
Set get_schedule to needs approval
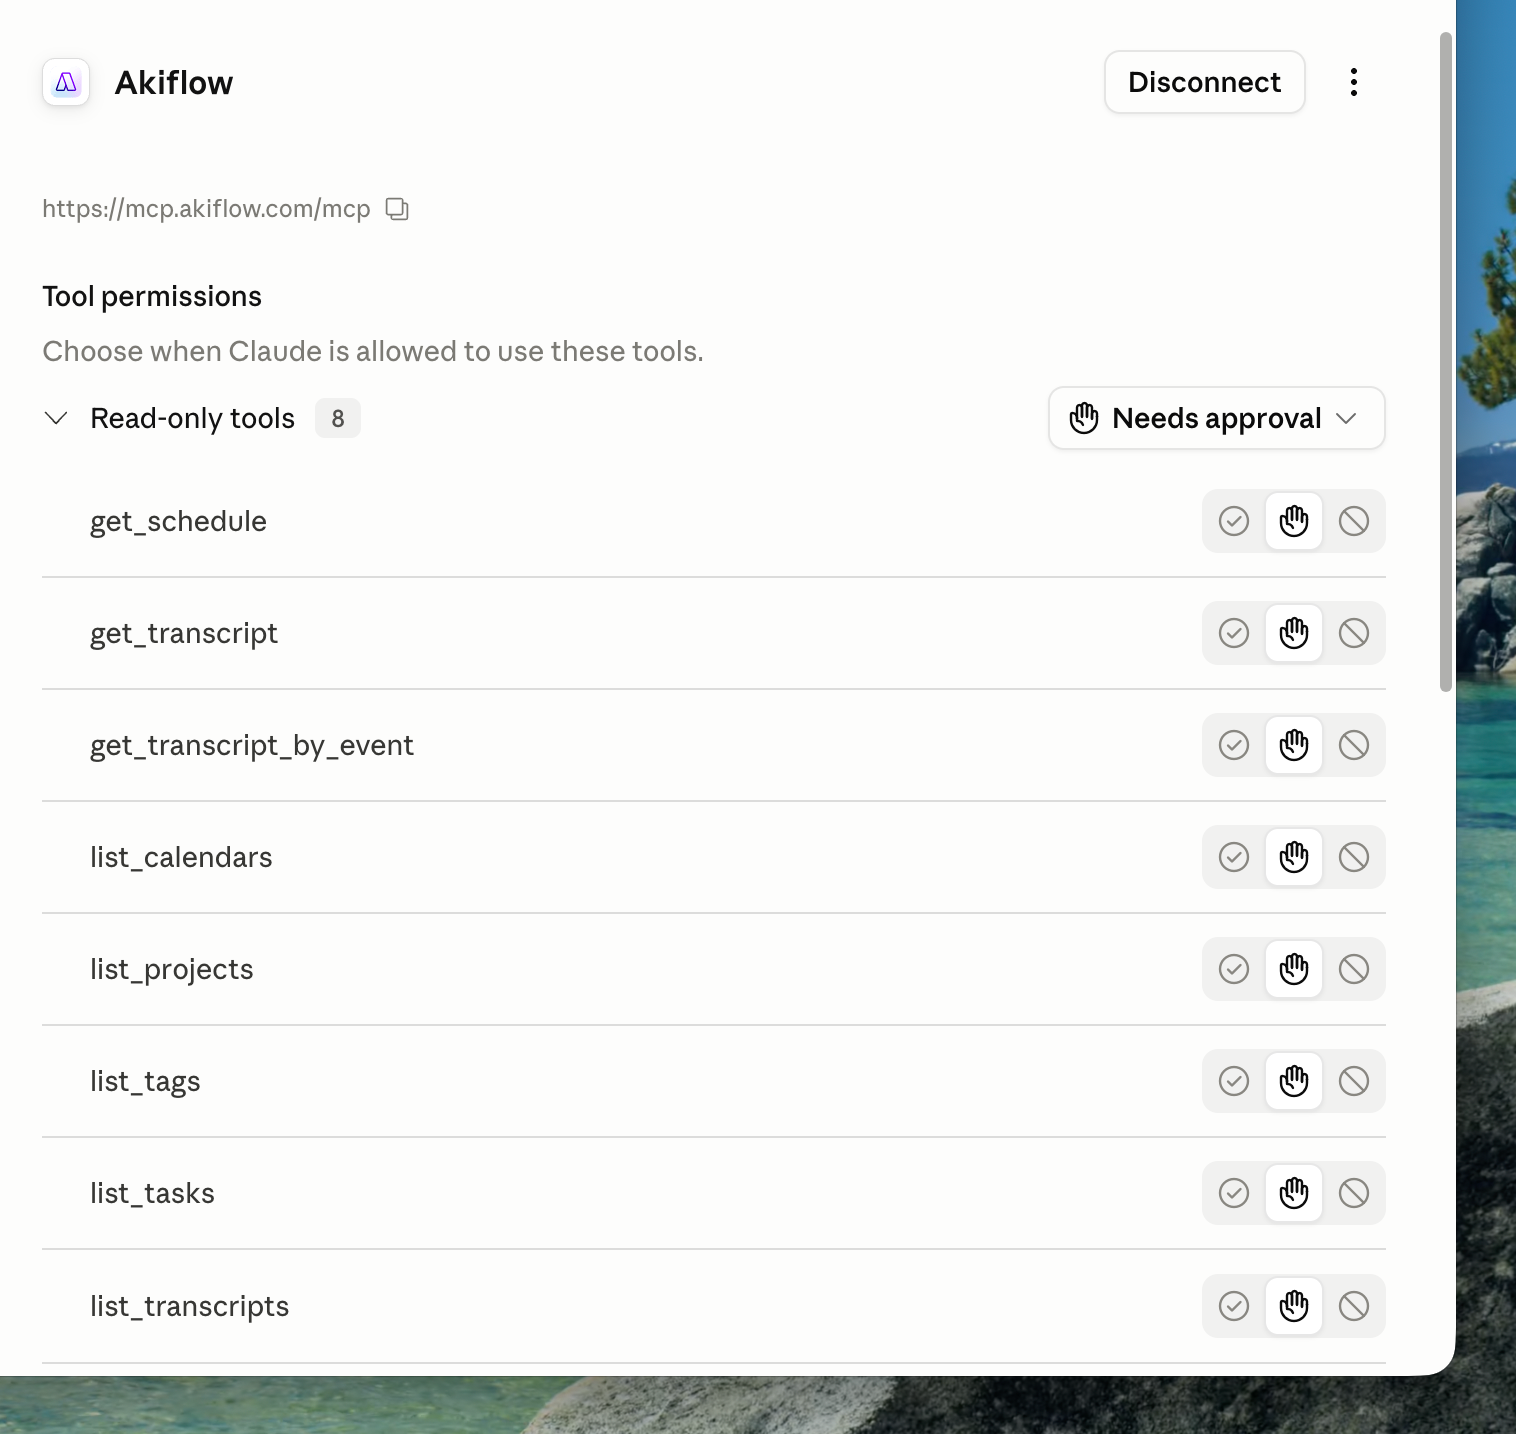coord(1294,521)
